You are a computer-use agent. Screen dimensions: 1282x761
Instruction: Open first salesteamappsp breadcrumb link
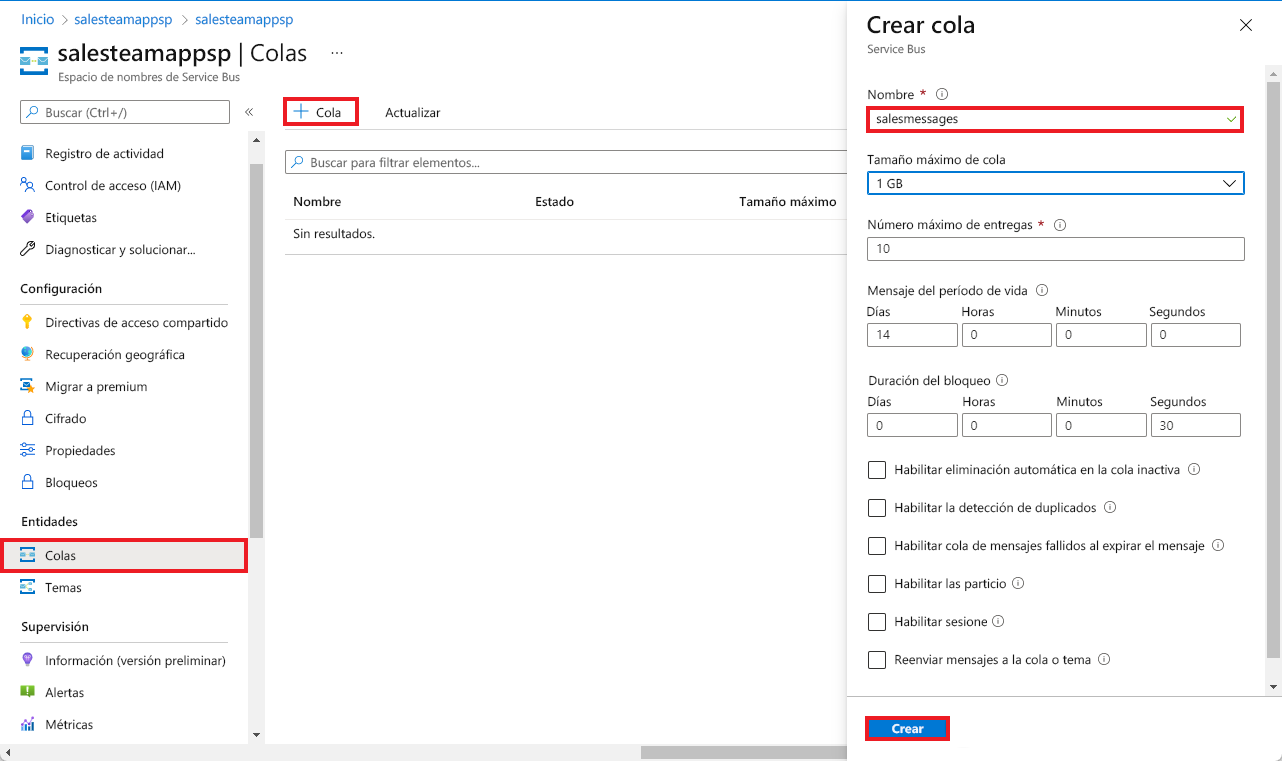(124, 19)
